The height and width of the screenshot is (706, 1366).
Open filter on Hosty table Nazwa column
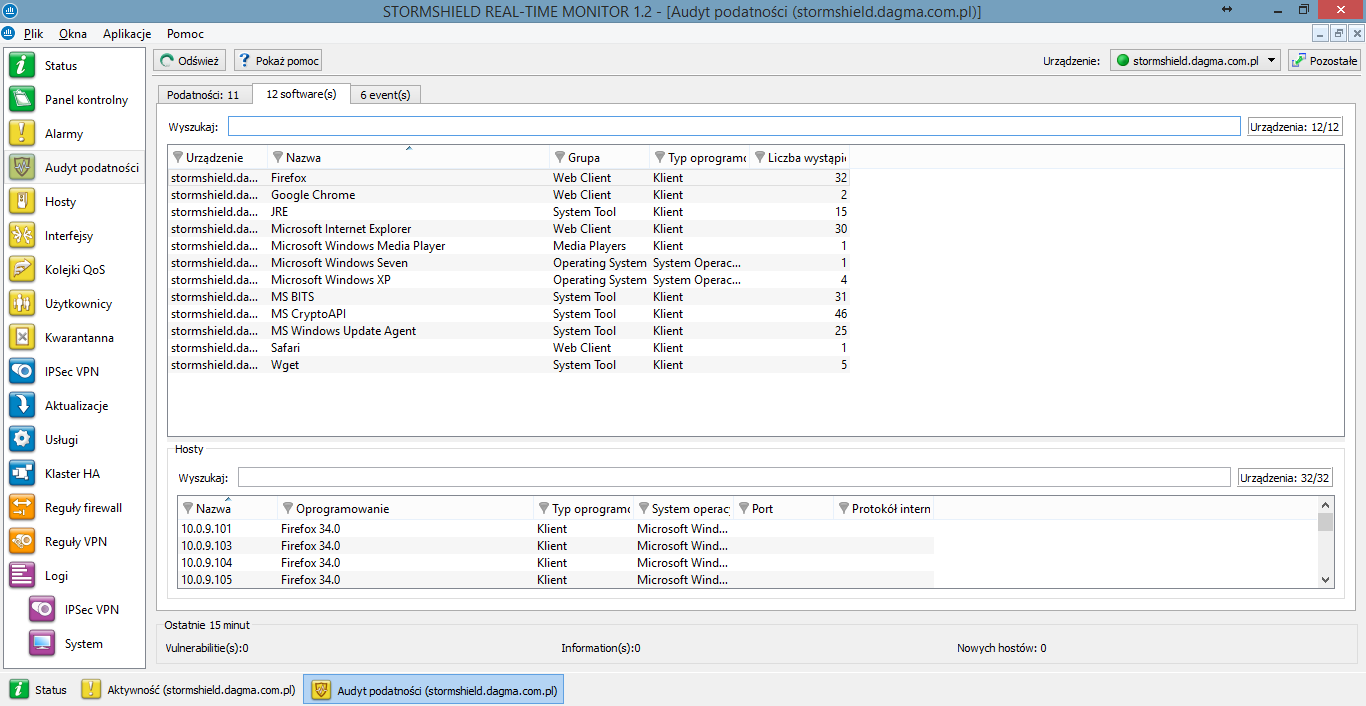tap(188, 509)
